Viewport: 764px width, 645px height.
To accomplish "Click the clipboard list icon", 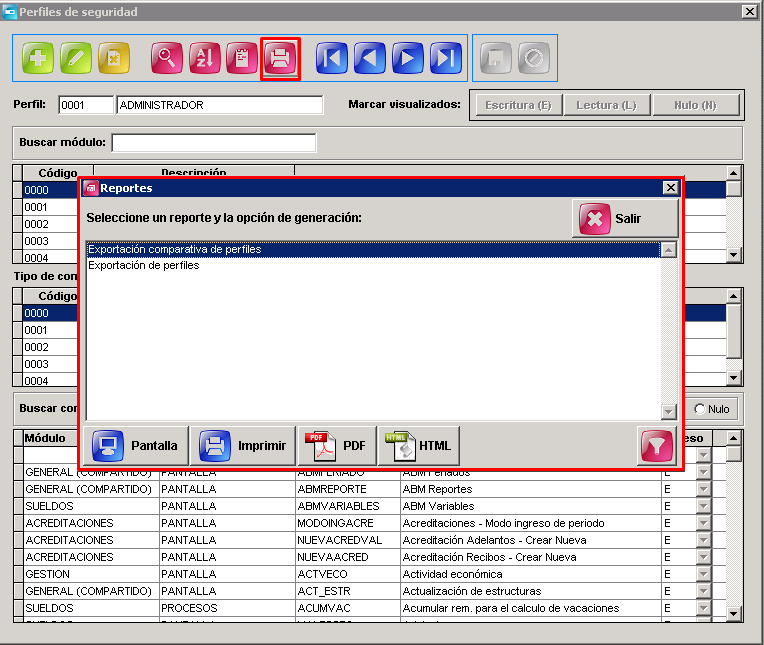I will (x=242, y=58).
